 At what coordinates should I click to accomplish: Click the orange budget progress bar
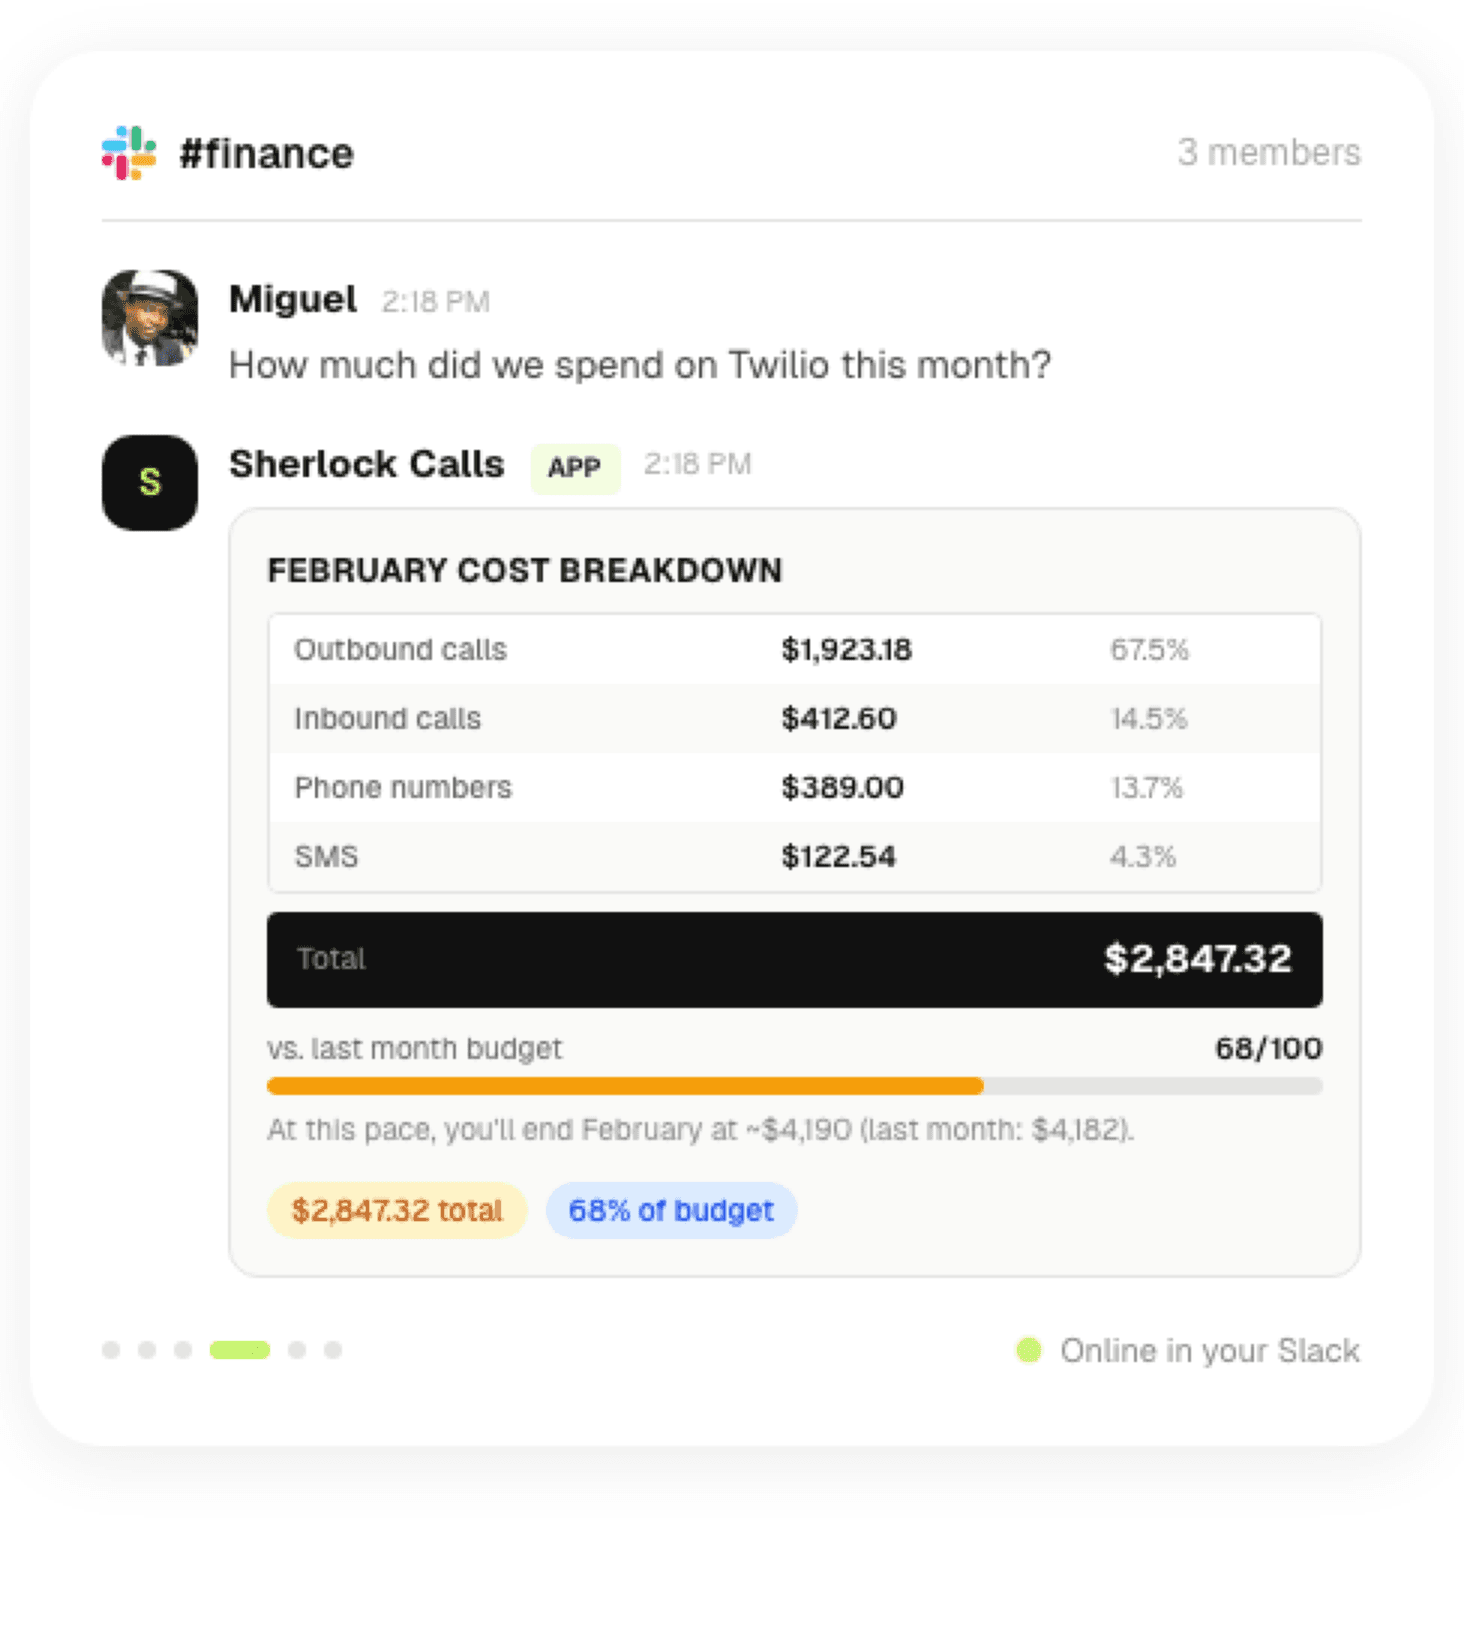pos(625,1086)
